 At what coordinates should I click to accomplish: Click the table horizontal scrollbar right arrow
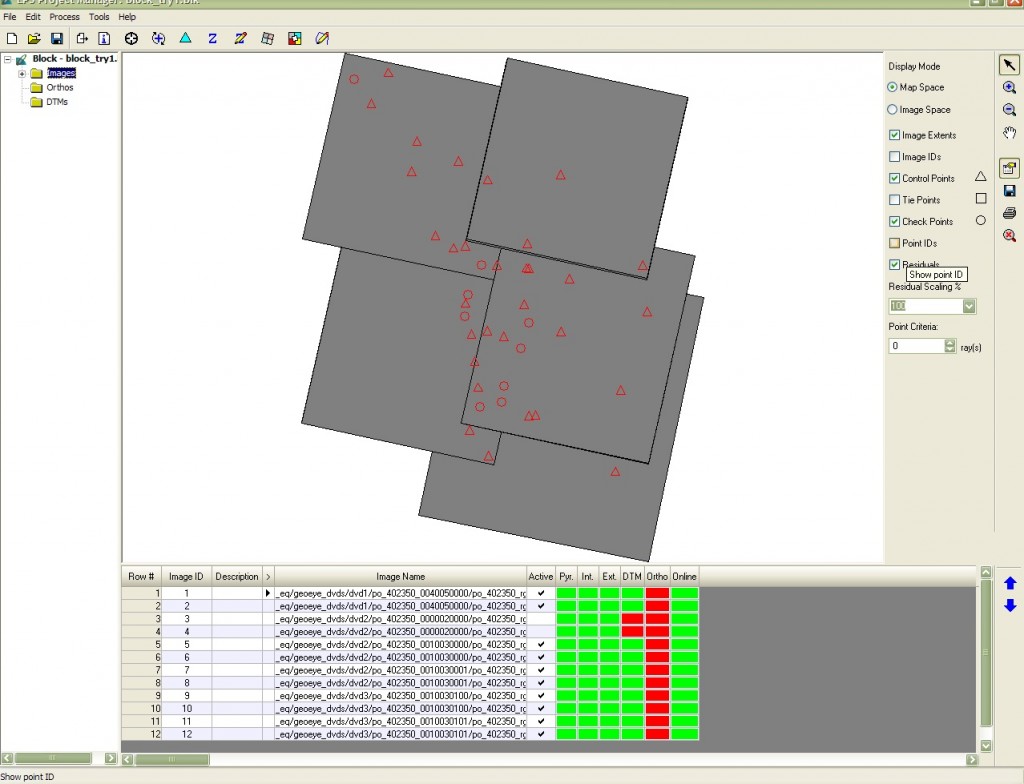(972, 759)
